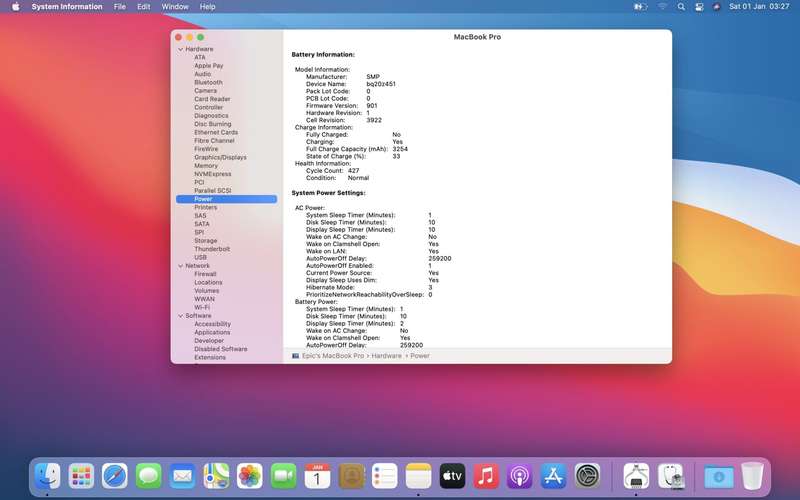Launch Safari from the Dock
The height and width of the screenshot is (500, 800).
[x=115, y=476]
